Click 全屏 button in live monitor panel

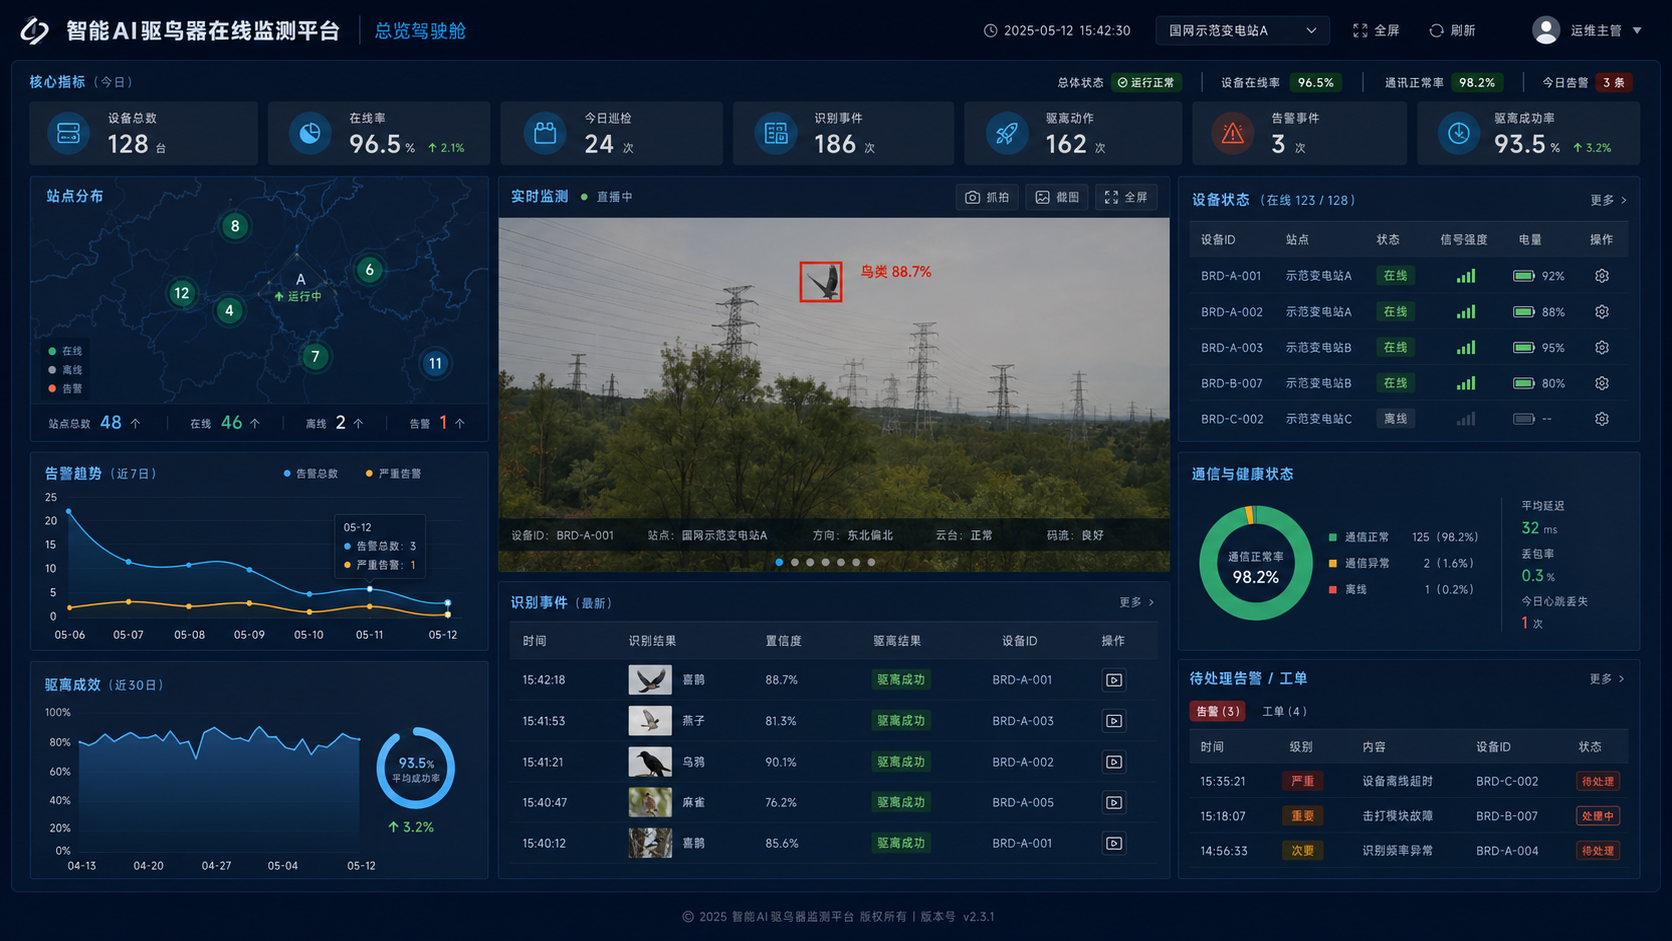coord(1126,198)
